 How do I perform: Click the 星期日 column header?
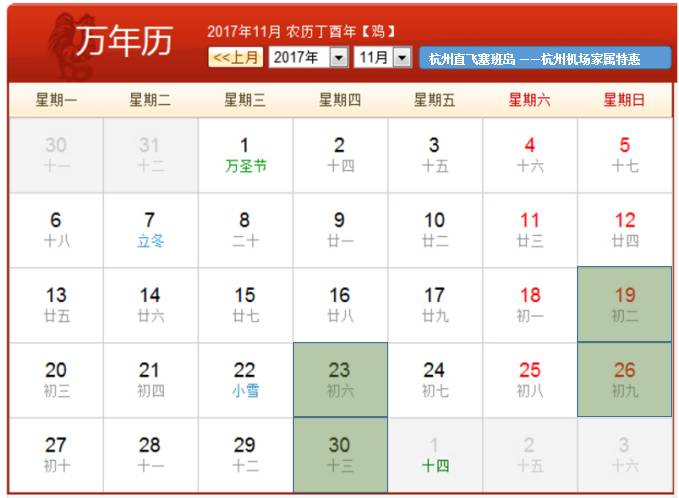pyautogui.click(x=624, y=100)
